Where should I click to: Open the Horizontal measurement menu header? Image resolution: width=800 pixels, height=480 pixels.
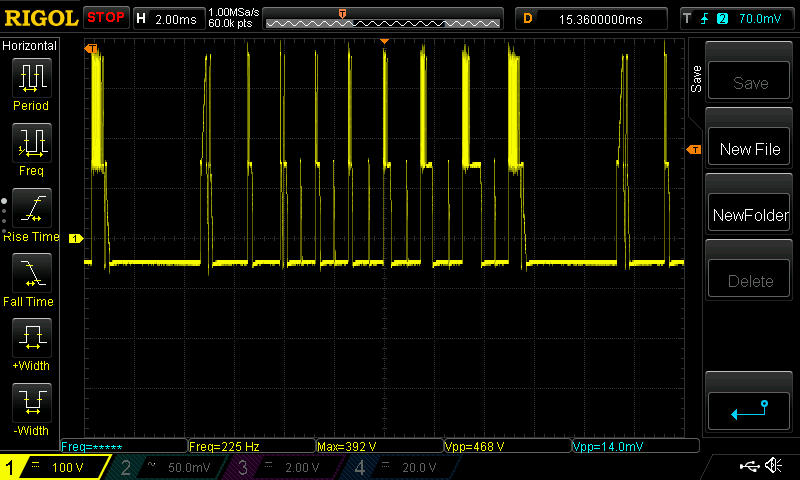click(x=30, y=46)
